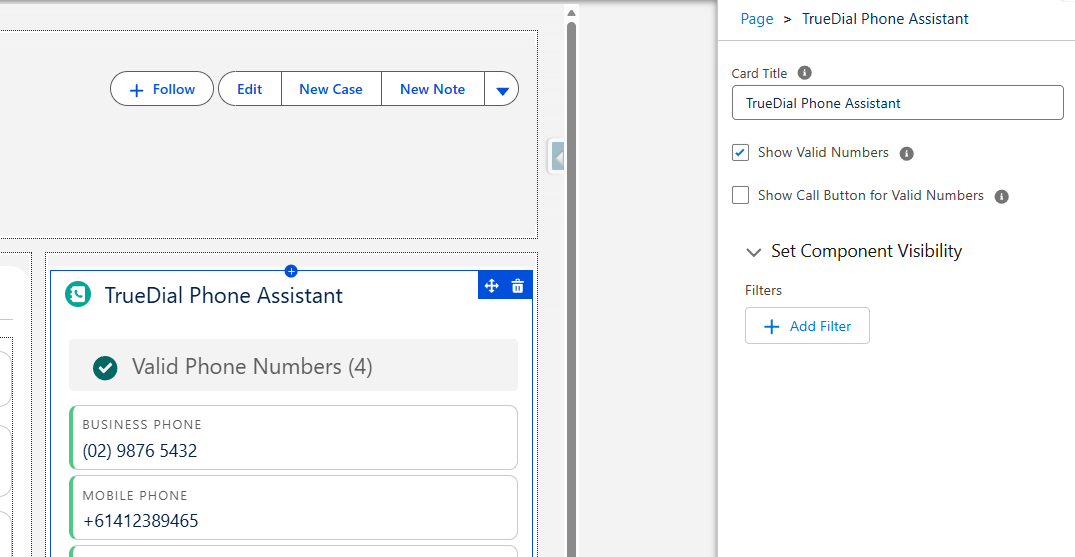Click TrueDial Phone Assistant breadcrumb text
The height and width of the screenshot is (557, 1075).
pos(885,19)
